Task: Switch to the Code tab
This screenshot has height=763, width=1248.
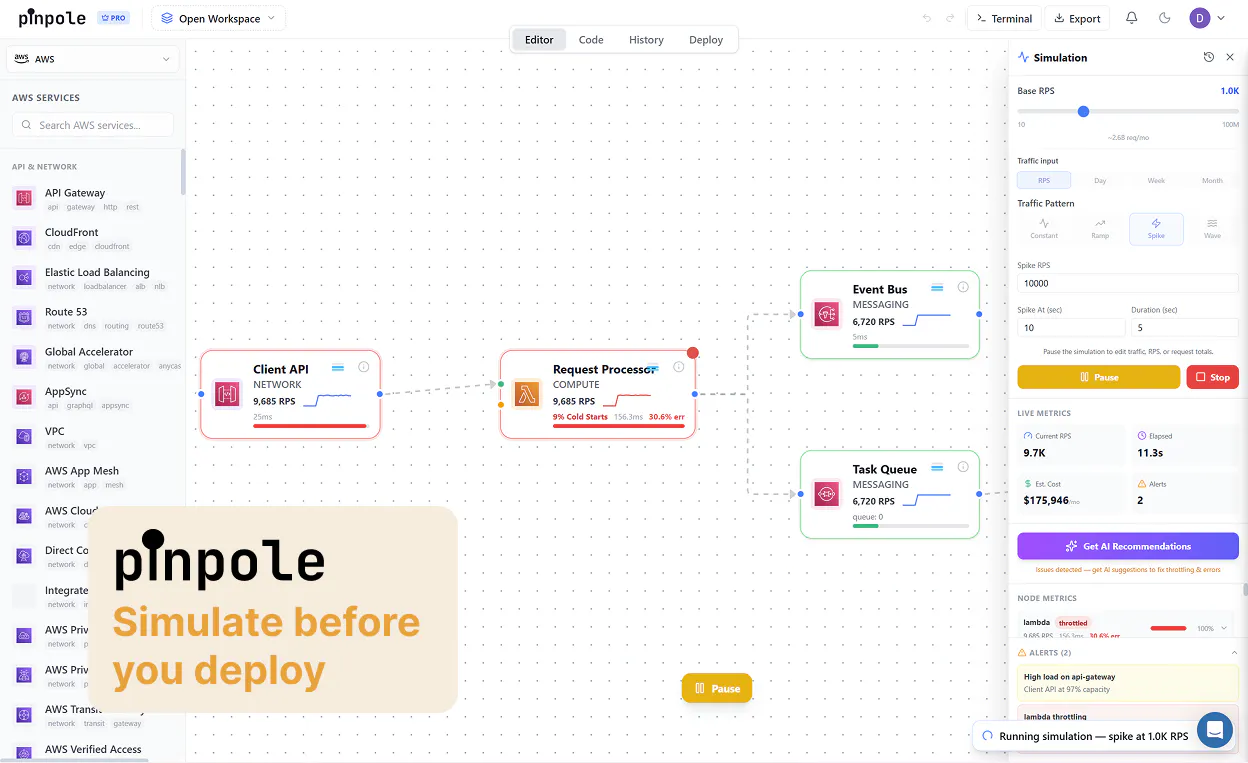Action: point(591,40)
